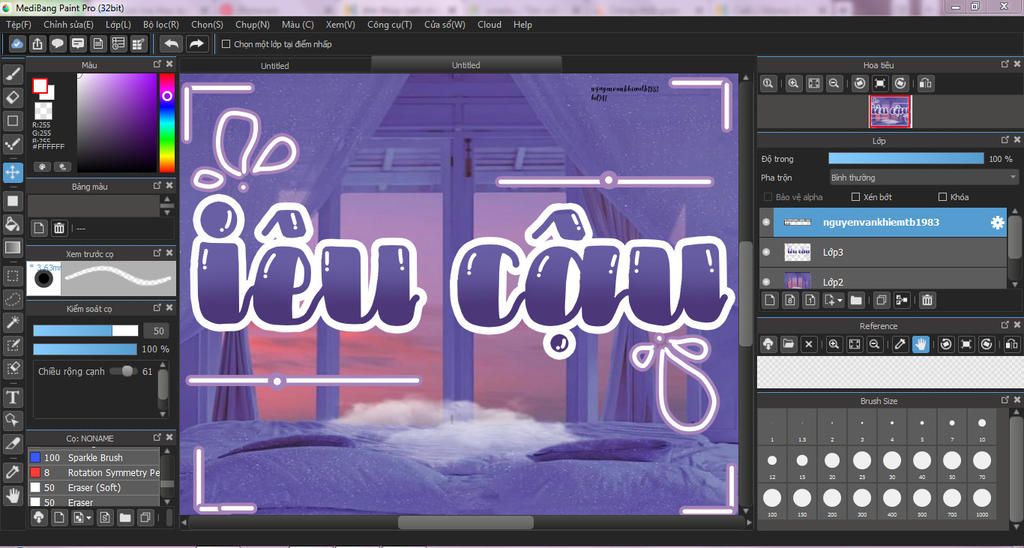1024x548 pixels.
Task: Click the Reference panel open-folder icon
Action: click(788, 344)
